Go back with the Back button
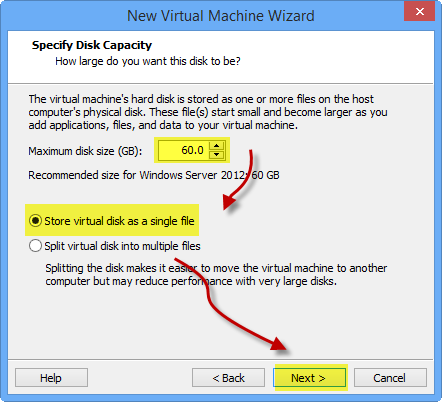Viewport: 442px width, 402px height. coord(228,378)
